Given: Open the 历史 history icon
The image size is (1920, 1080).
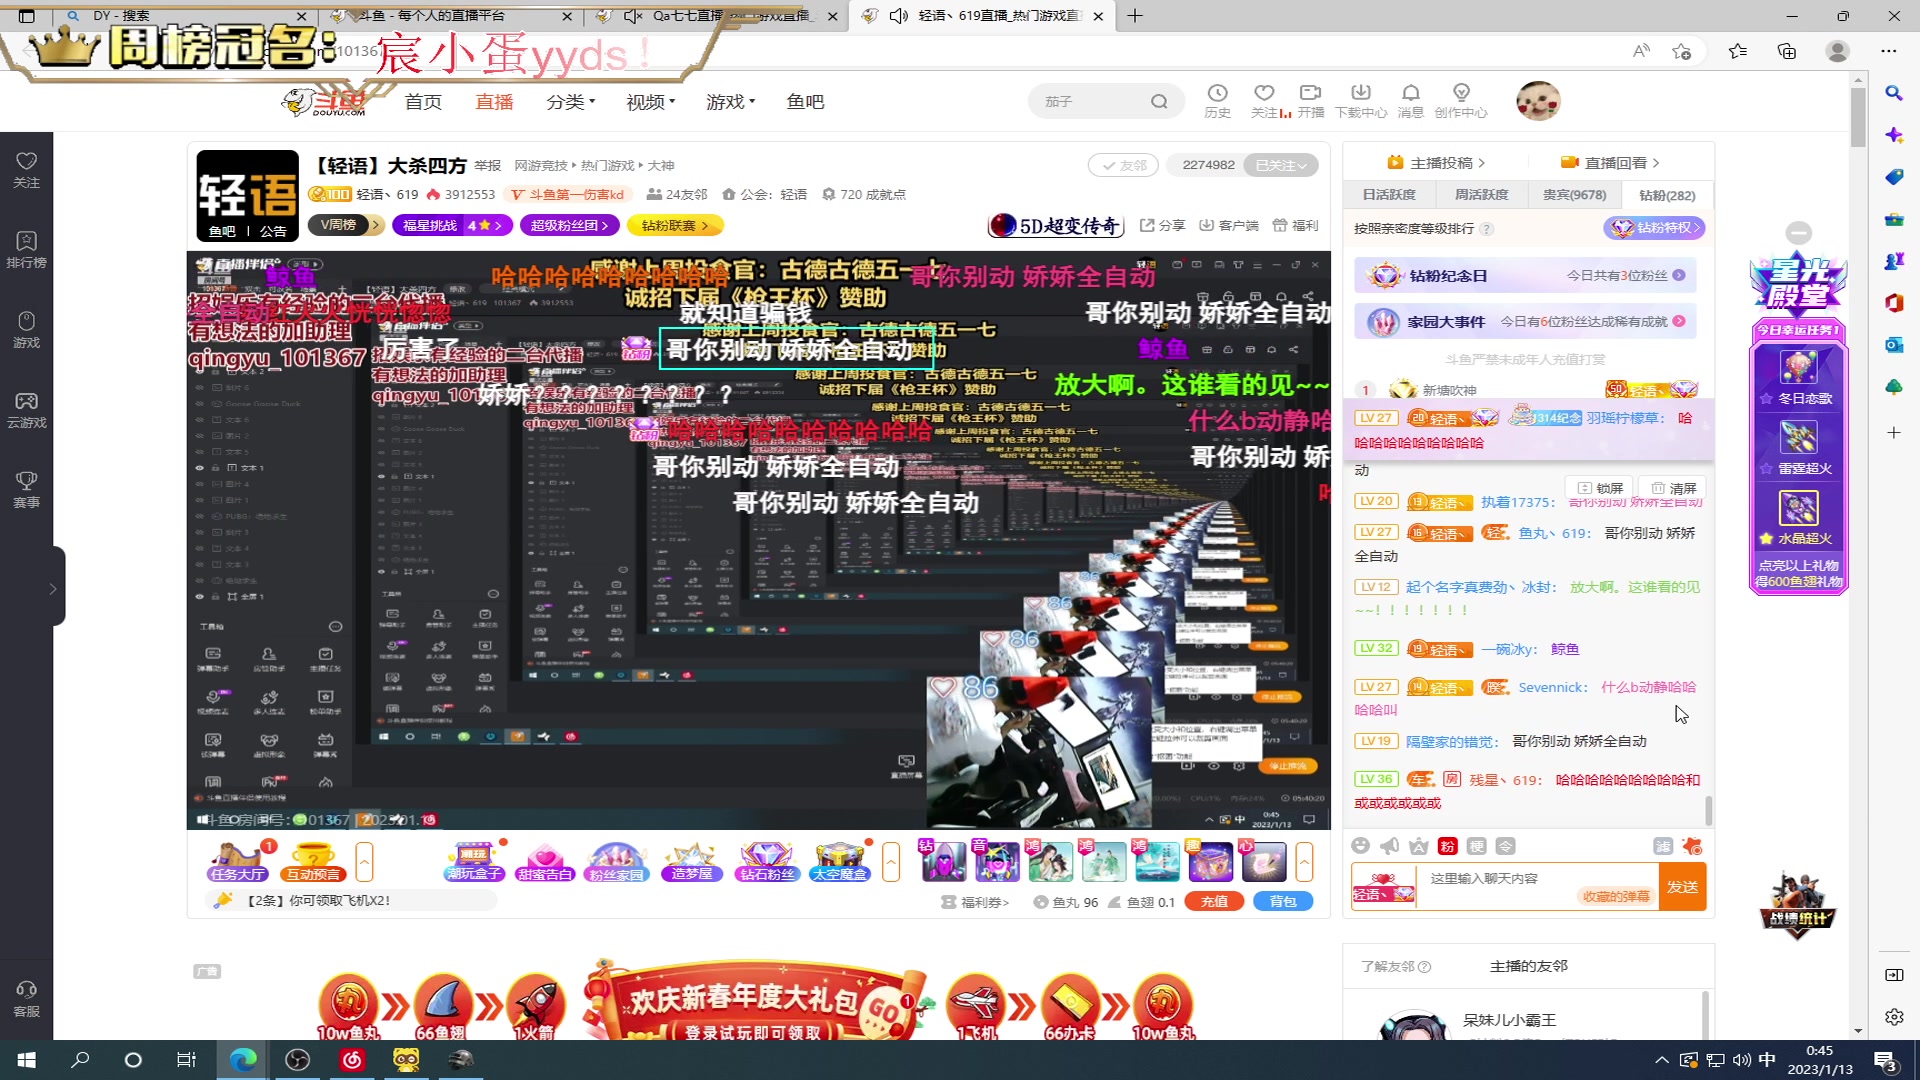Looking at the screenshot, I should (x=1217, y=100).
